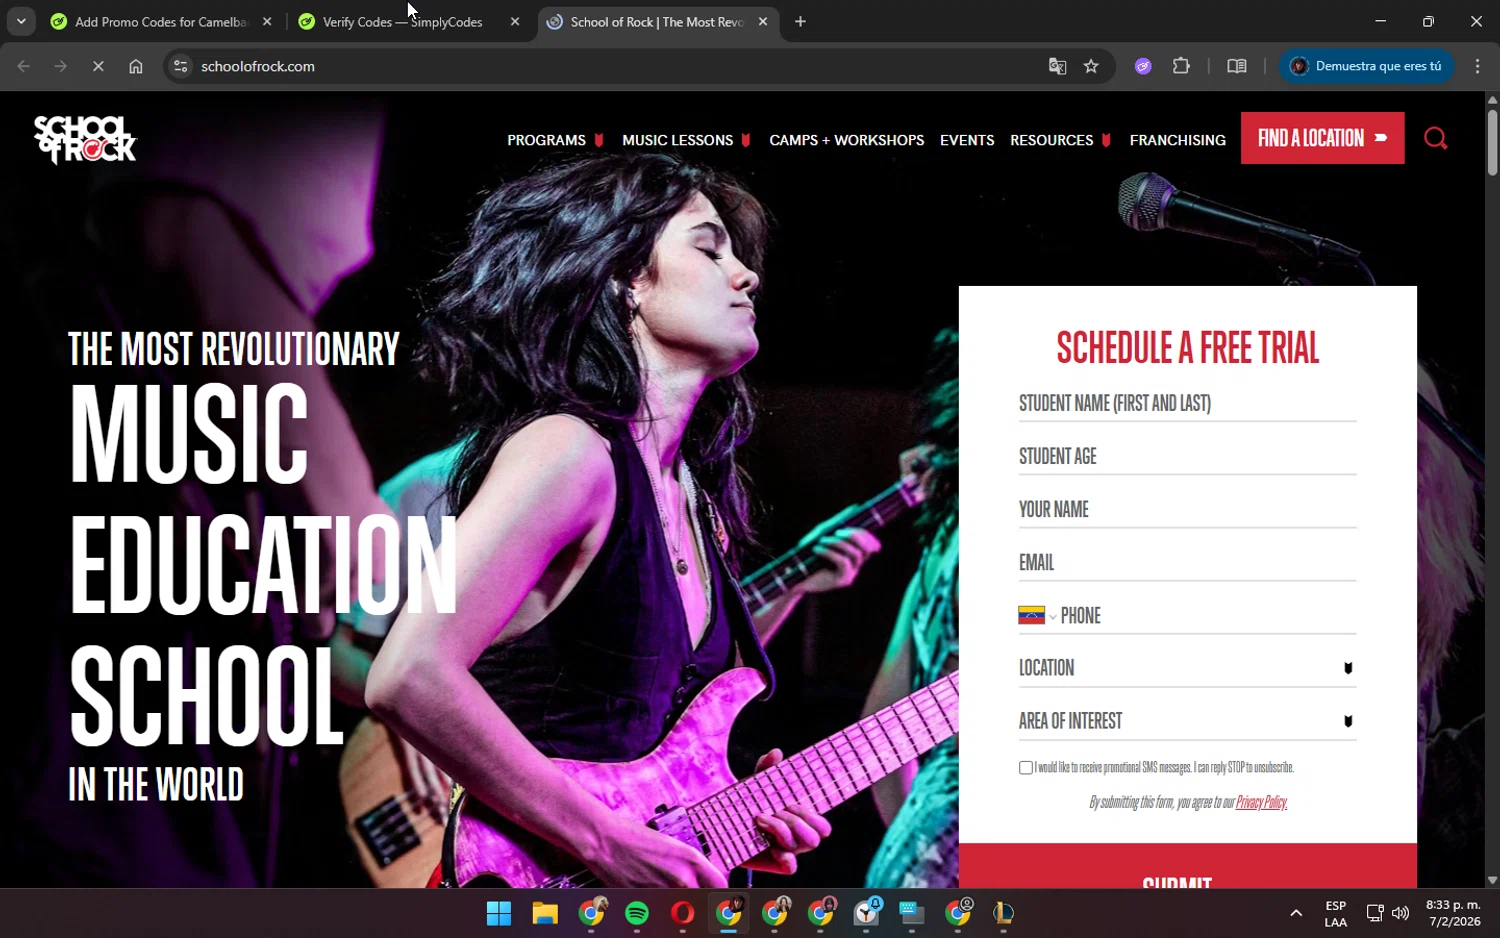The width and height of the screenshot is (1500, 938).
Task: View site information icon beside the URL
Action: (180, 66)
